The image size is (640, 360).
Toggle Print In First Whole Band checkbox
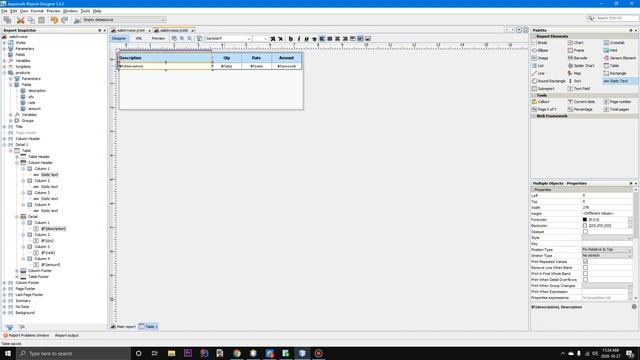click(585, 273)
